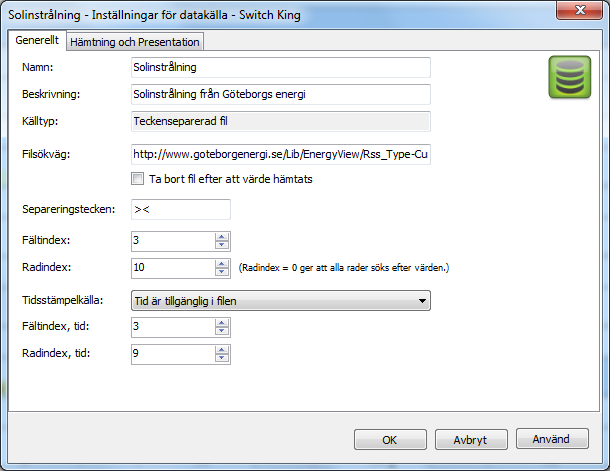The image size is (610, 471).
Task: Apply changes with the Använd button
Action: [x=552, y=439]
